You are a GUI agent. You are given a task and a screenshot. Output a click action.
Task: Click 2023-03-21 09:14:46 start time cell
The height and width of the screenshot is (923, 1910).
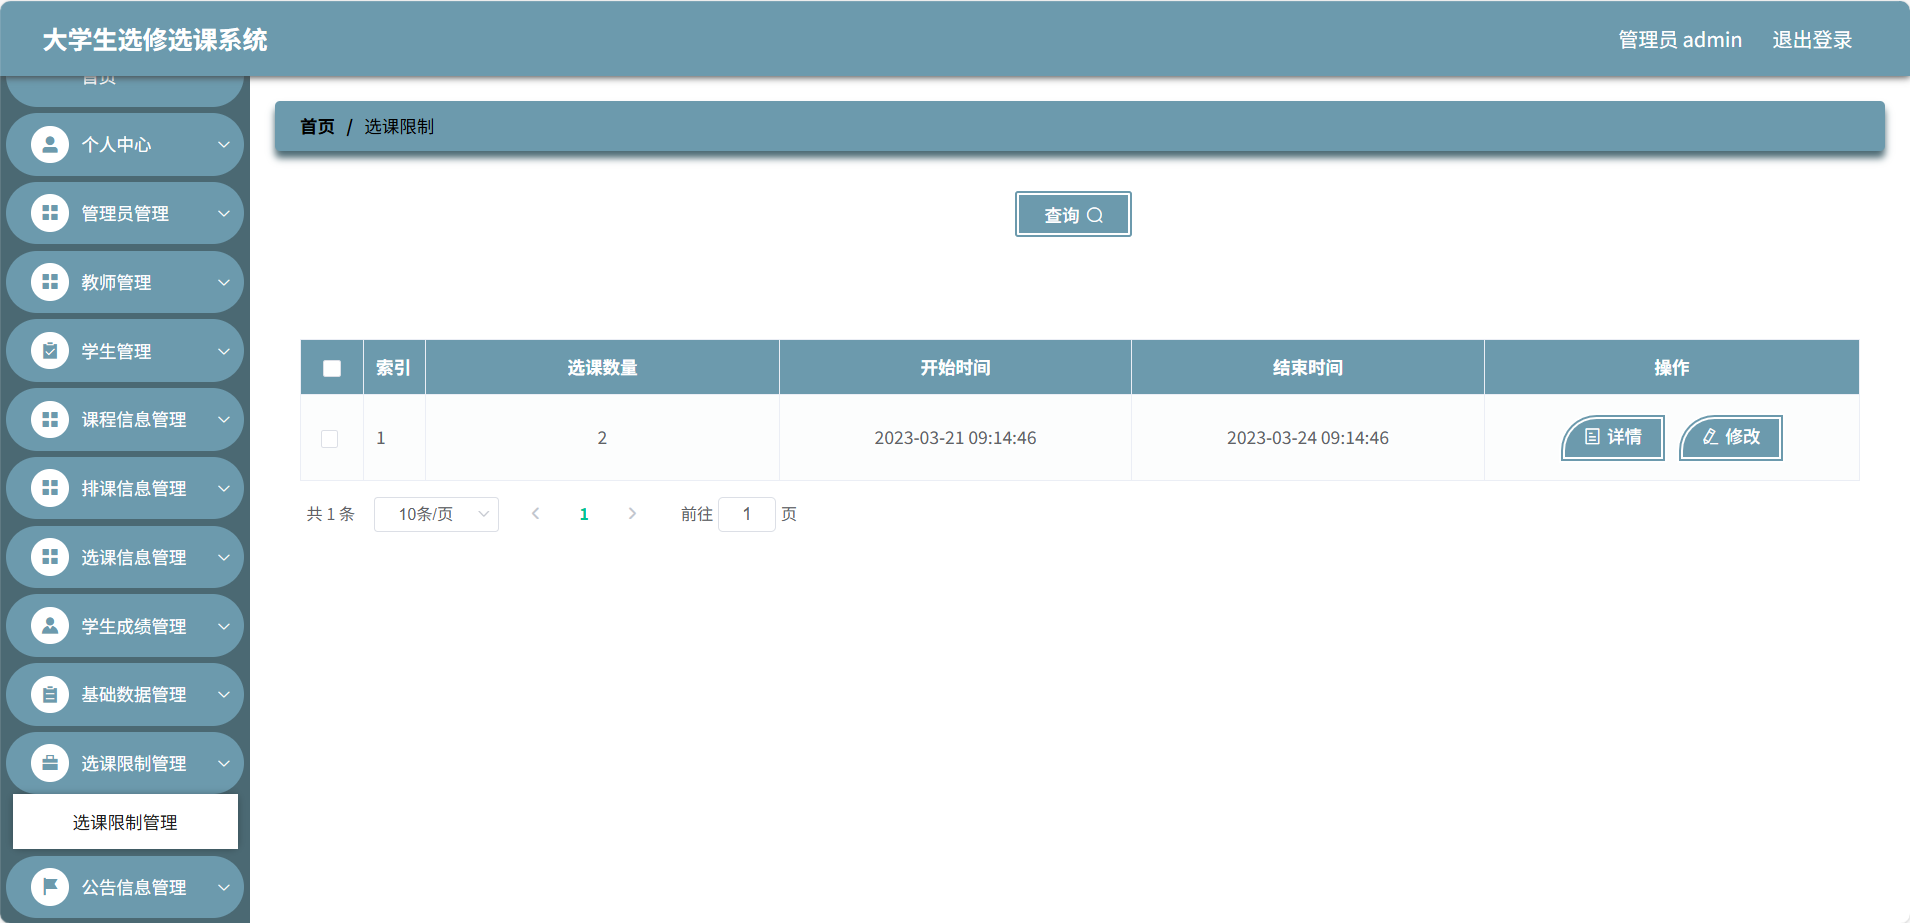tap(955, 438)
